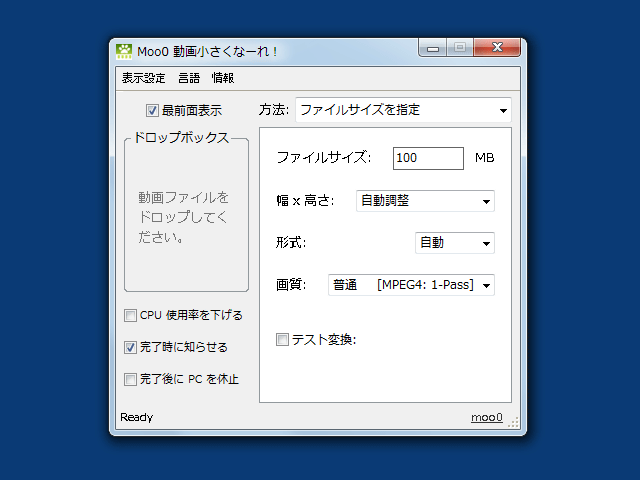Open the 情報 menu
640x480 pixels.
[223, 78]
